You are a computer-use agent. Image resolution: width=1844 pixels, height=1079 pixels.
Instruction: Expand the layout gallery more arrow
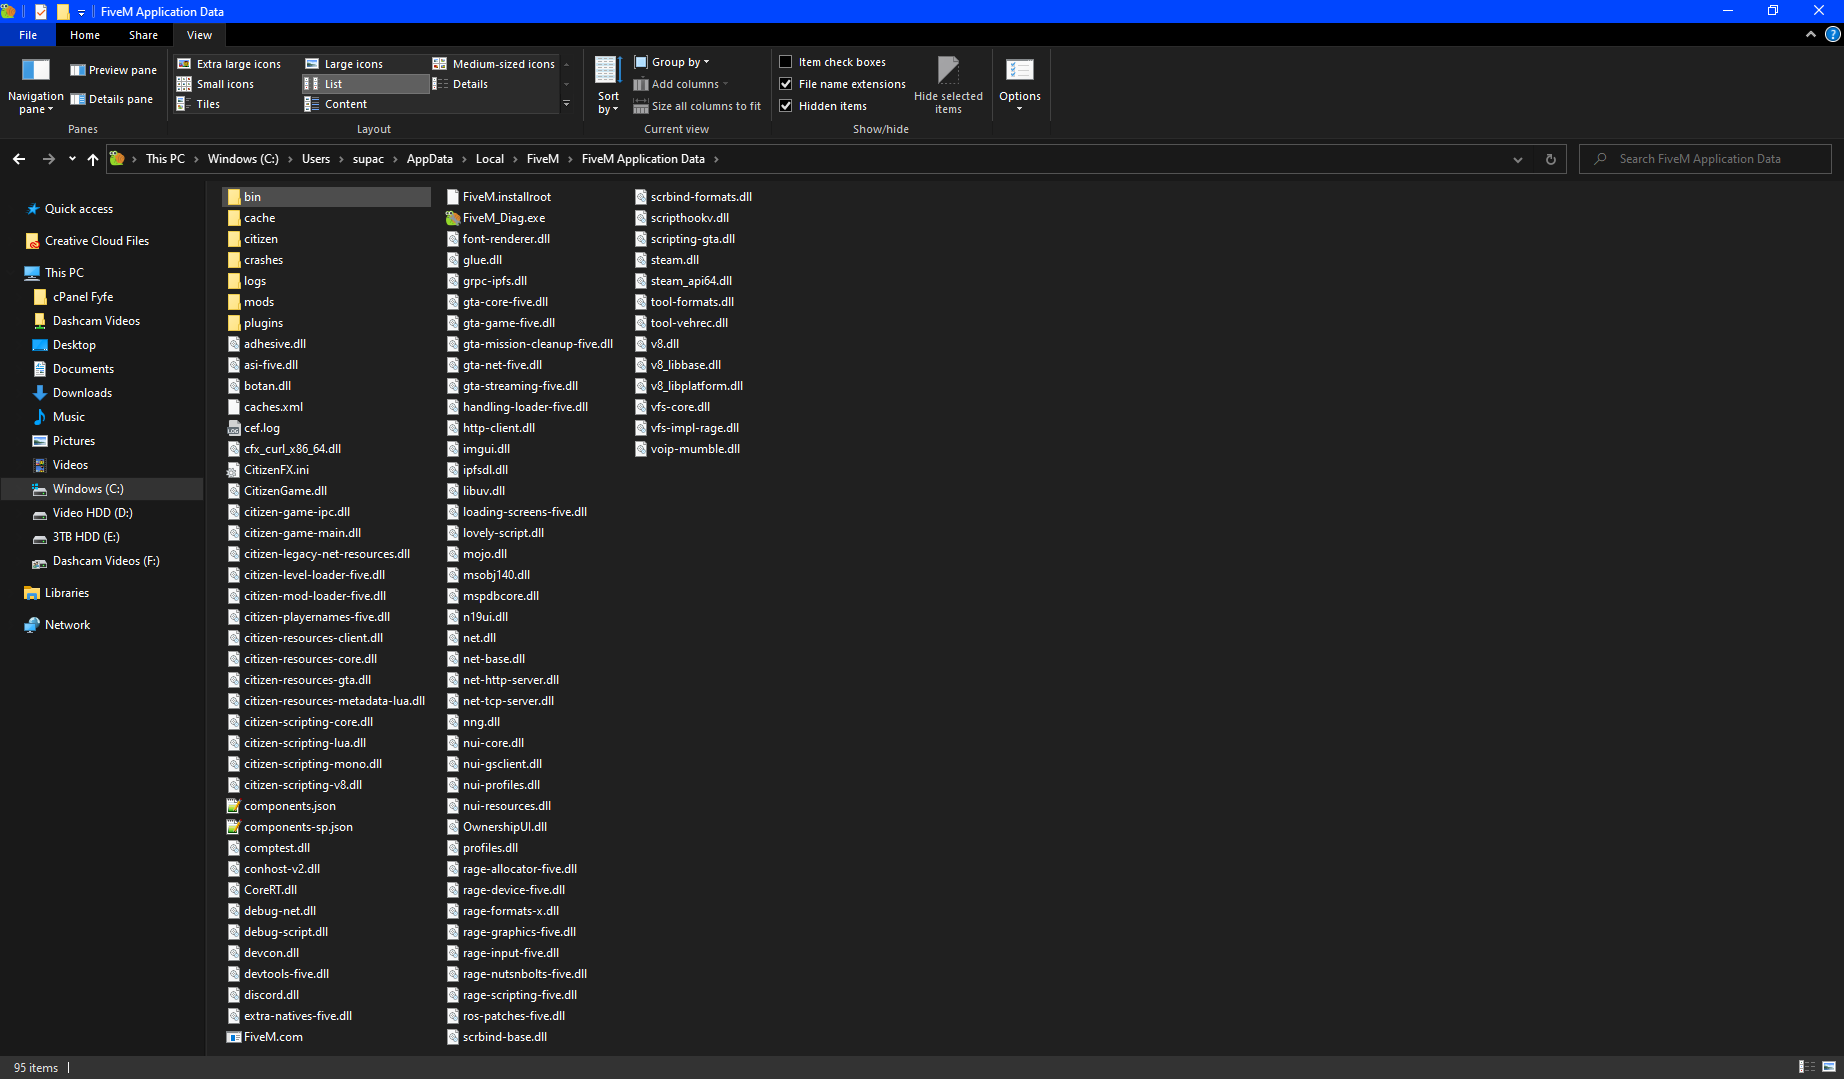(x=566, y=104)
